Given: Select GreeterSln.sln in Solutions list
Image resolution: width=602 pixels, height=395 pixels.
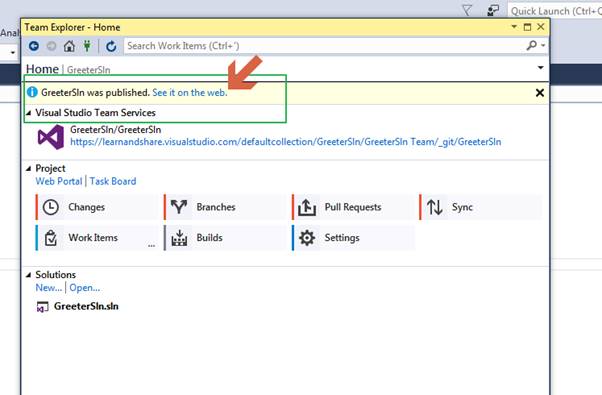Looking at the screenshot, I should [x=86, y=306].
